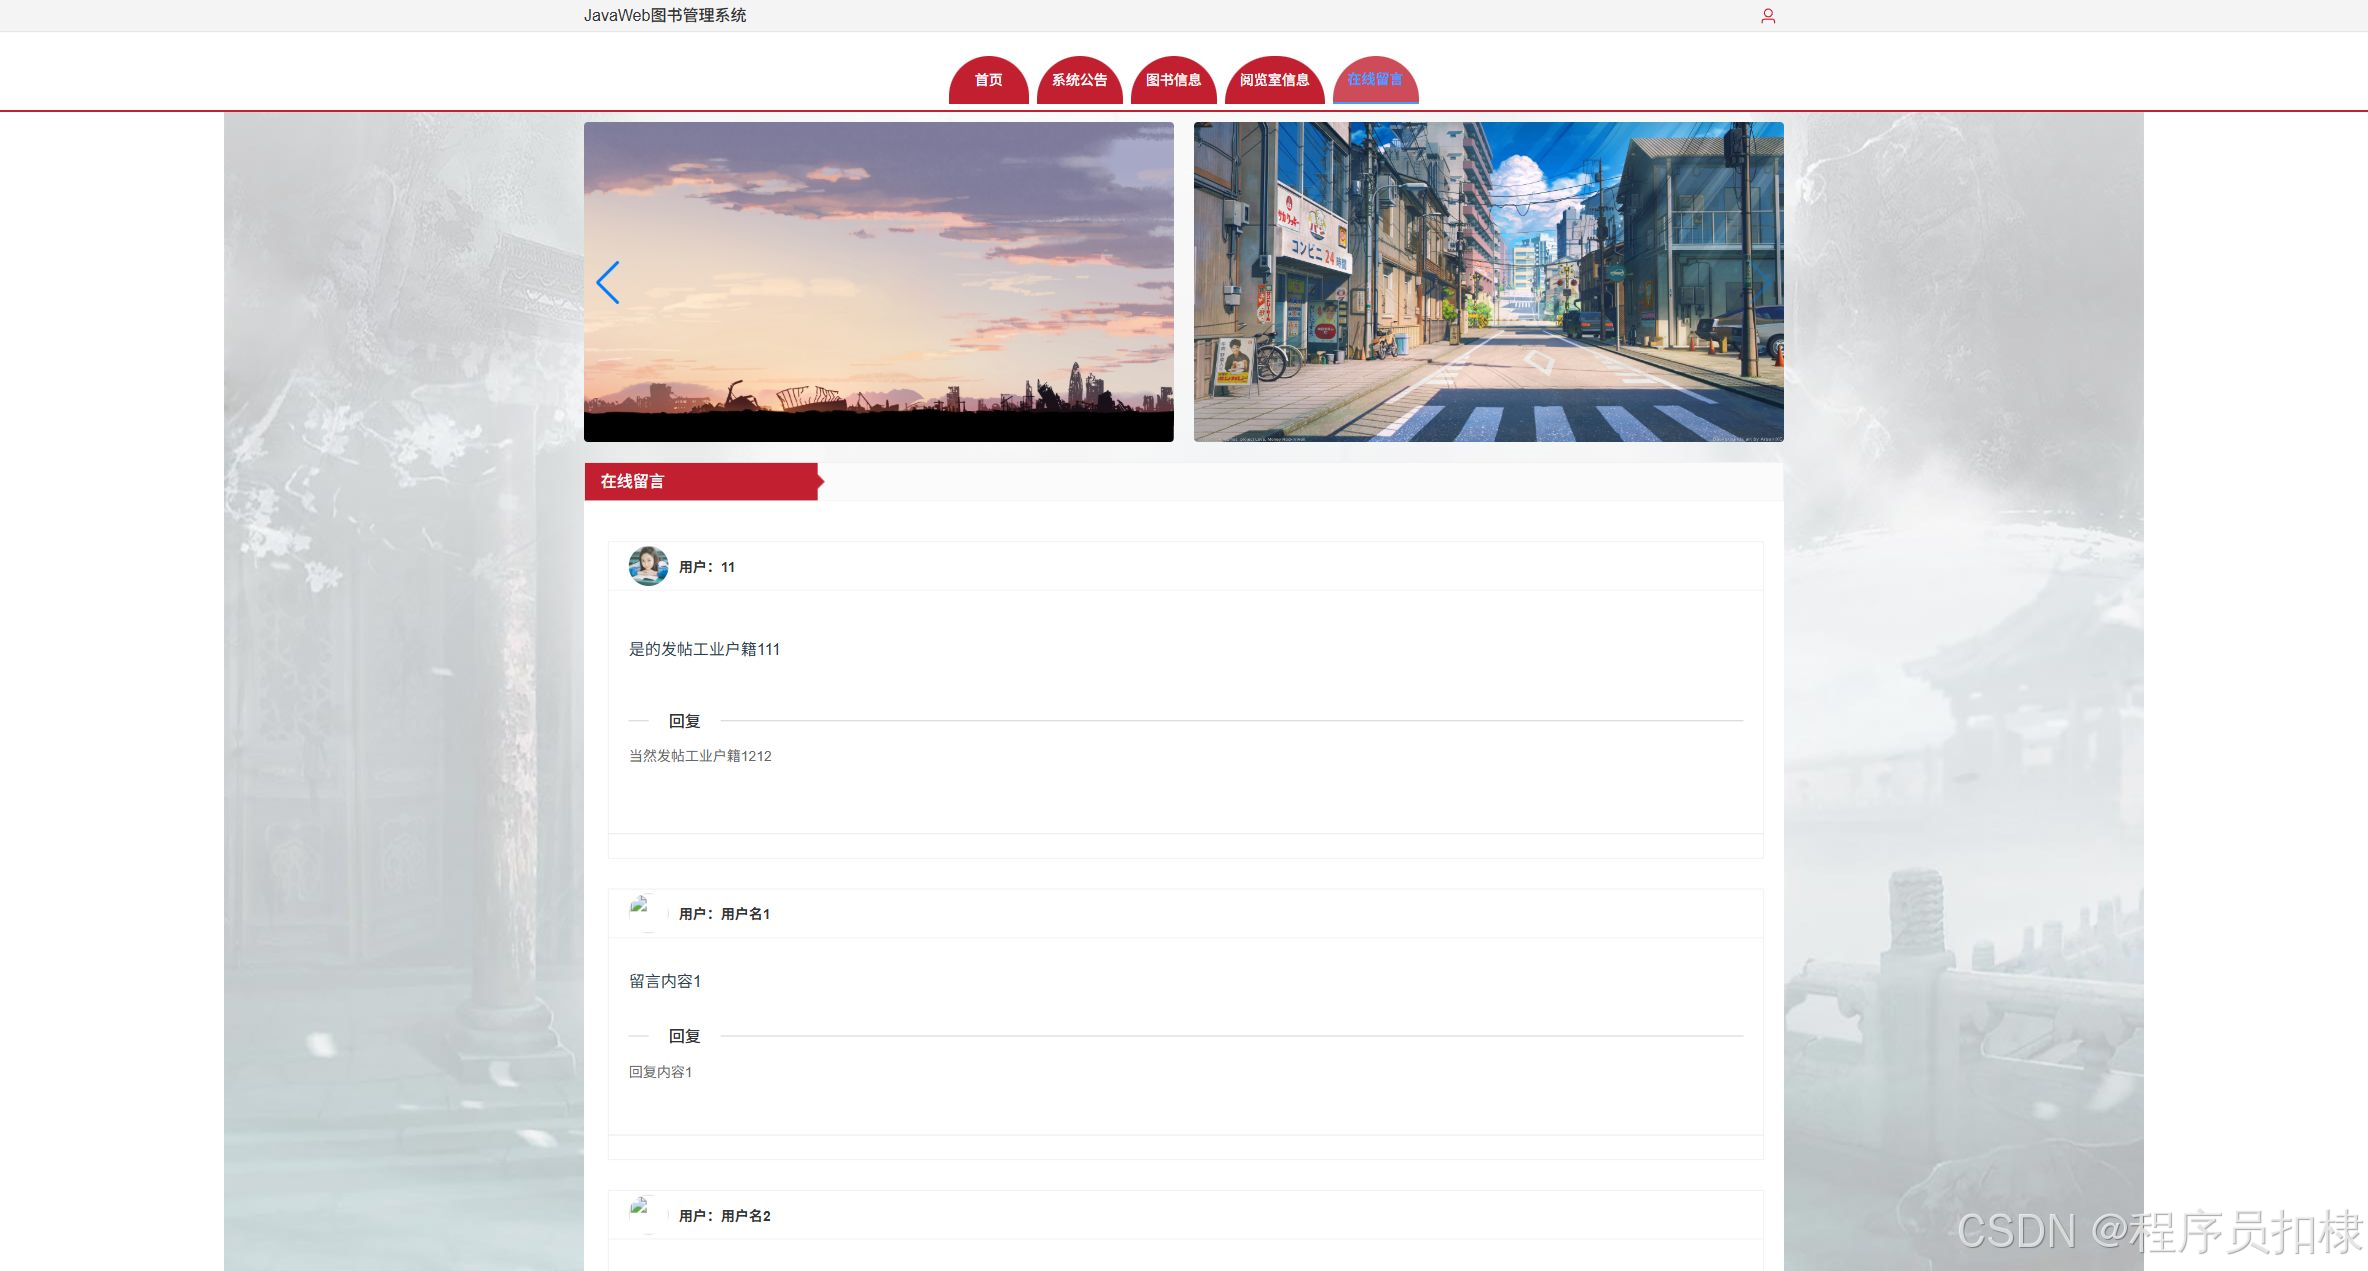Viewport: 2368px width, 1271px height.
Task: Switch to the 图书信息 tab
Action: [x=1173, y=80]
